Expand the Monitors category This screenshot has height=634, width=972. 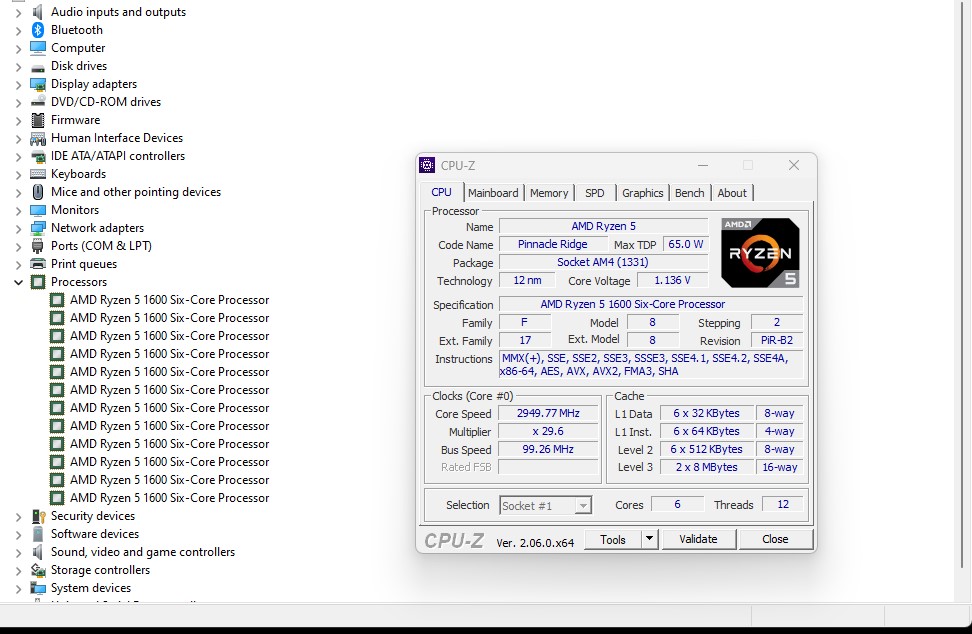click(18, 210)
